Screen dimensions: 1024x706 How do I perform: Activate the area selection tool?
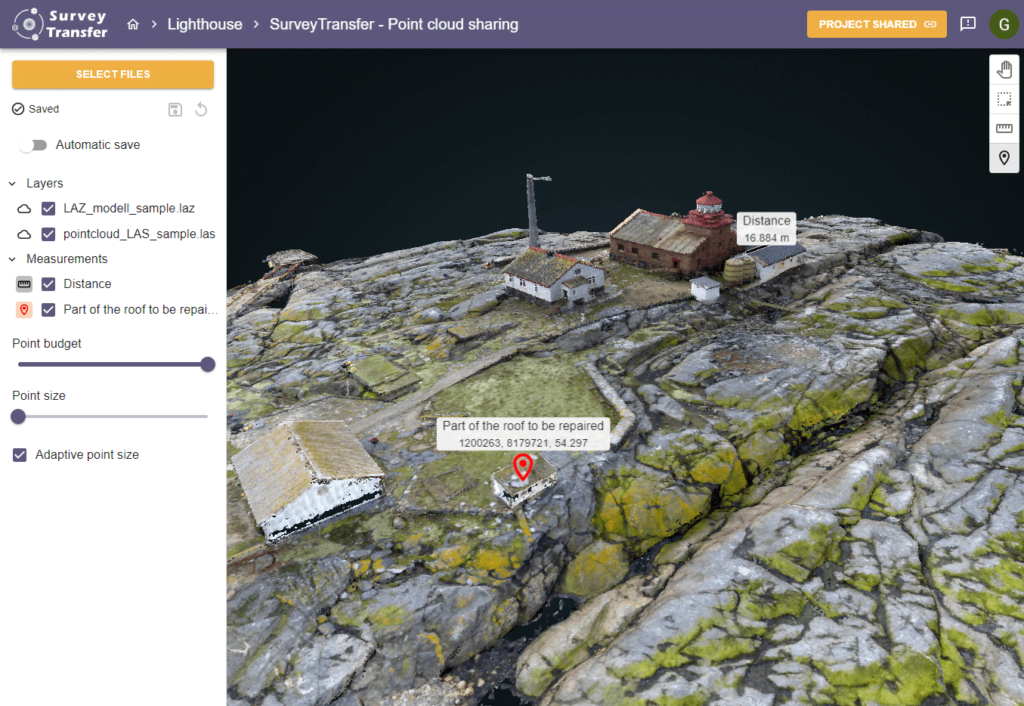(1004, 99)
